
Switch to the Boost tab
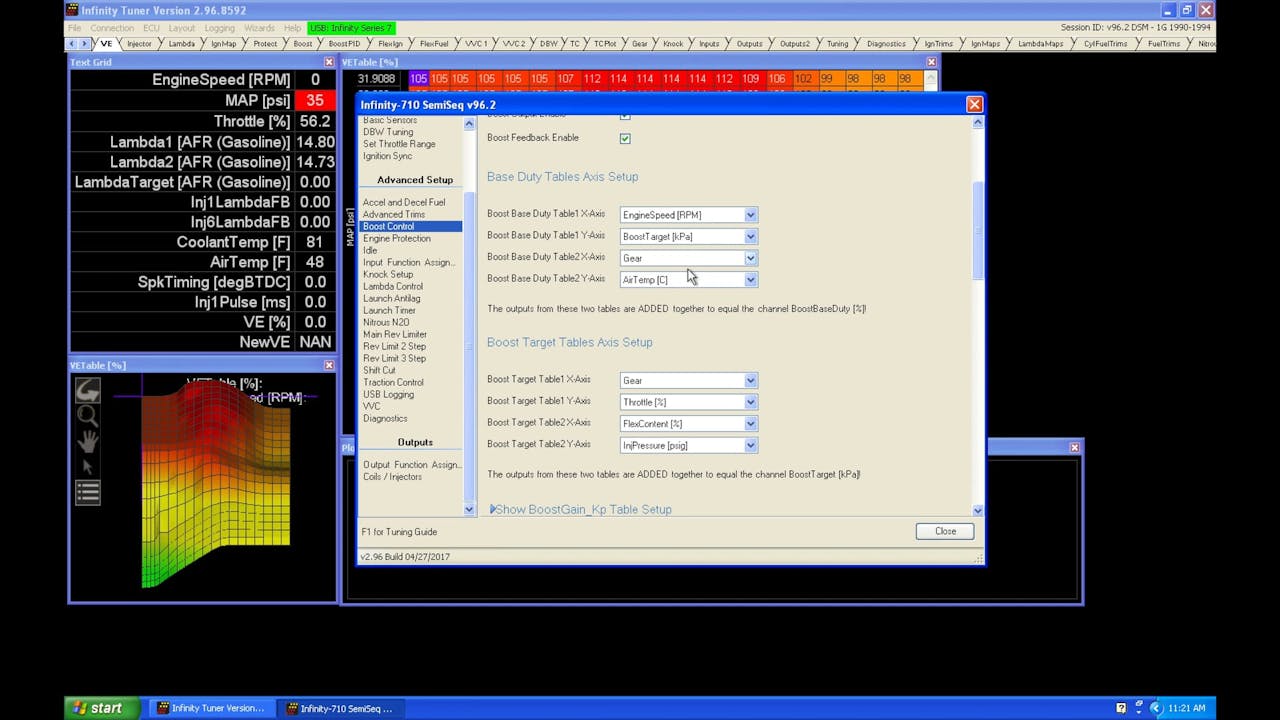[301, 43]
